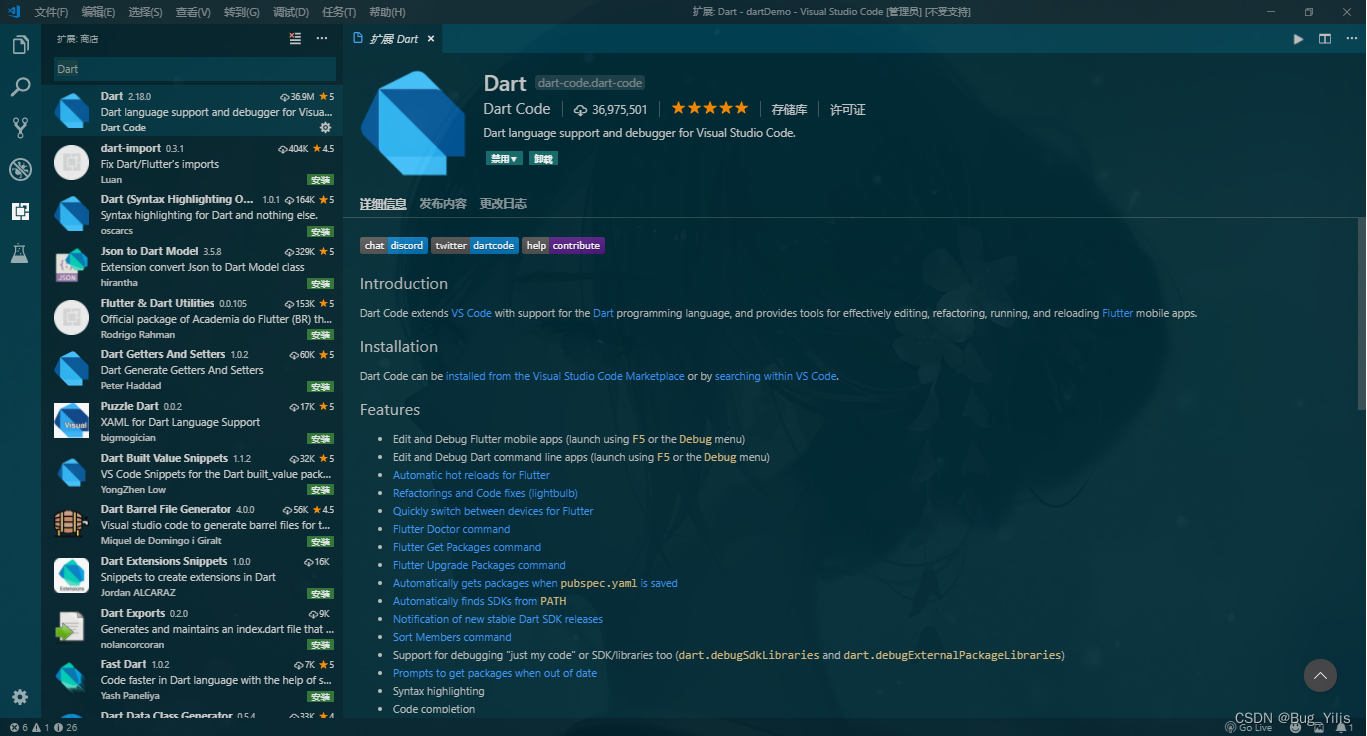Open the 帮助(H) menu
Viewport: 1367px width, 736px height.
point(387,12)
